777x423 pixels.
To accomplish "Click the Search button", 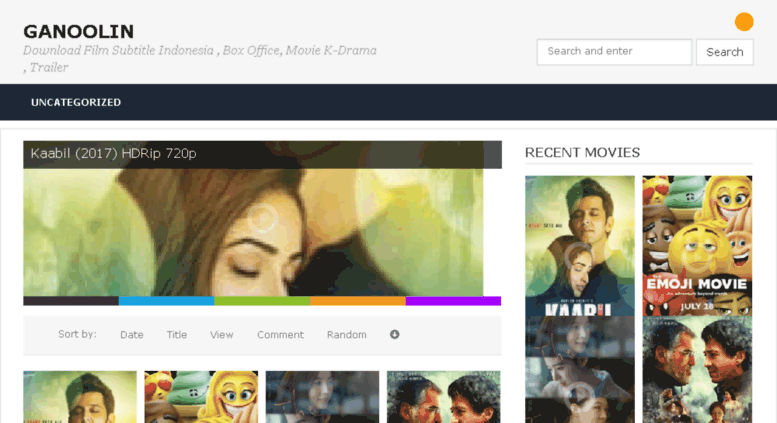I will (724, 52).
